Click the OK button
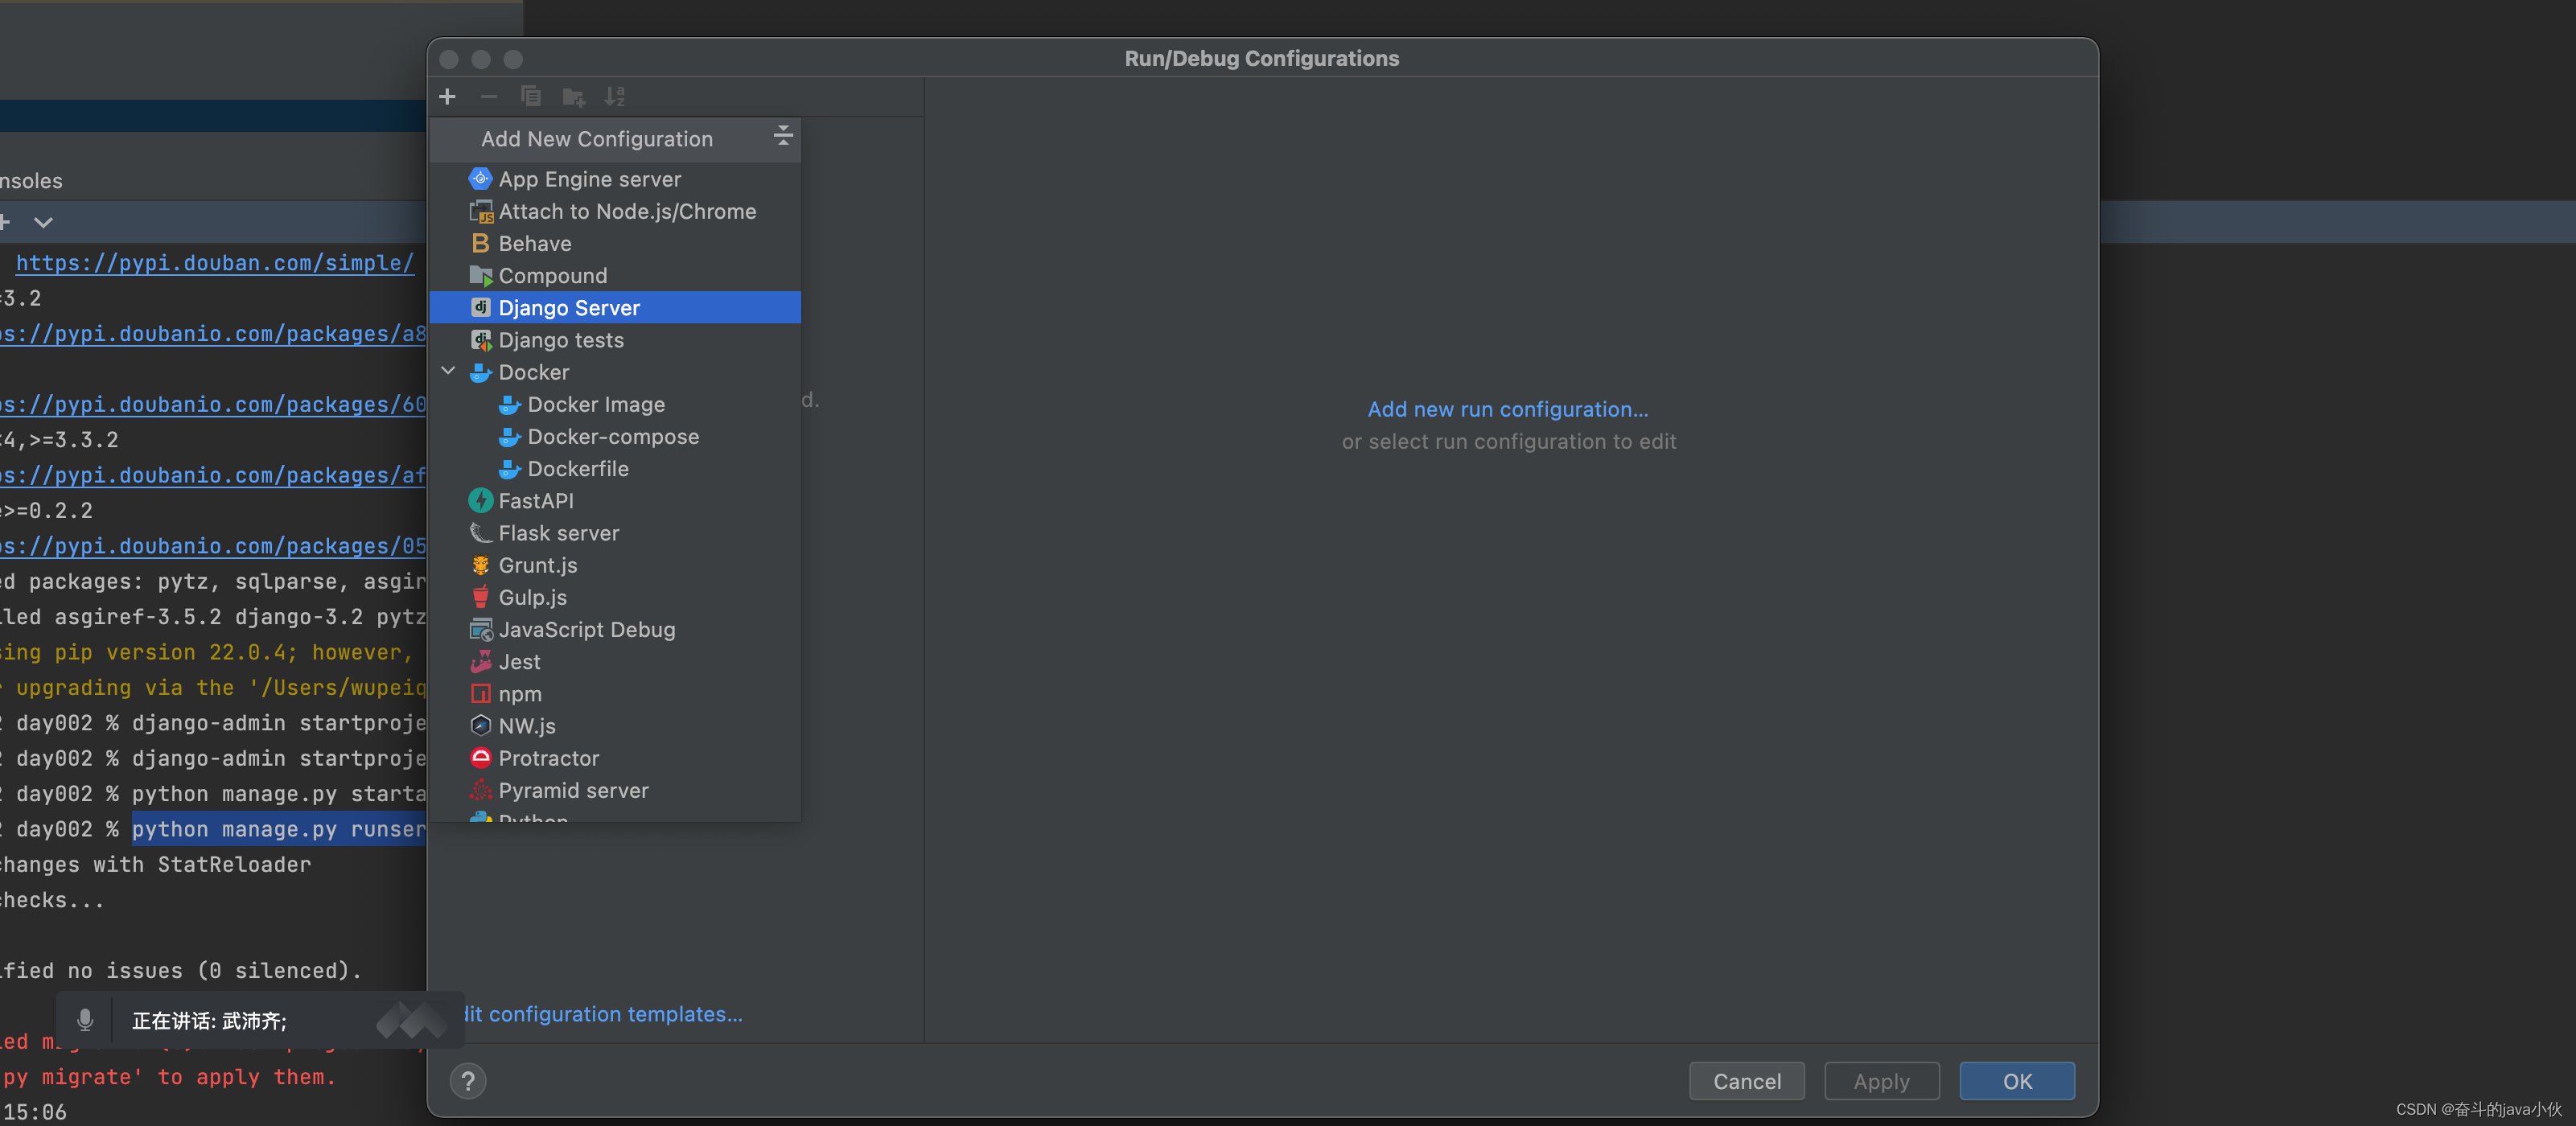The width and height of the screenshot is (2576, 1126). (x=2017, y=1081)
